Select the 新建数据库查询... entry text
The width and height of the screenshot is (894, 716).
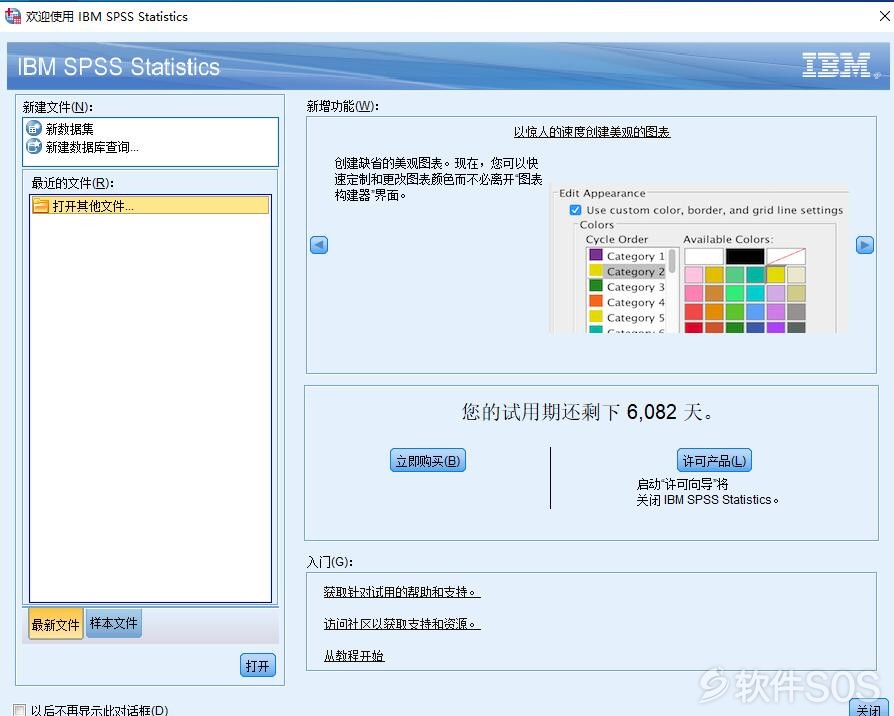coord(92,147)
